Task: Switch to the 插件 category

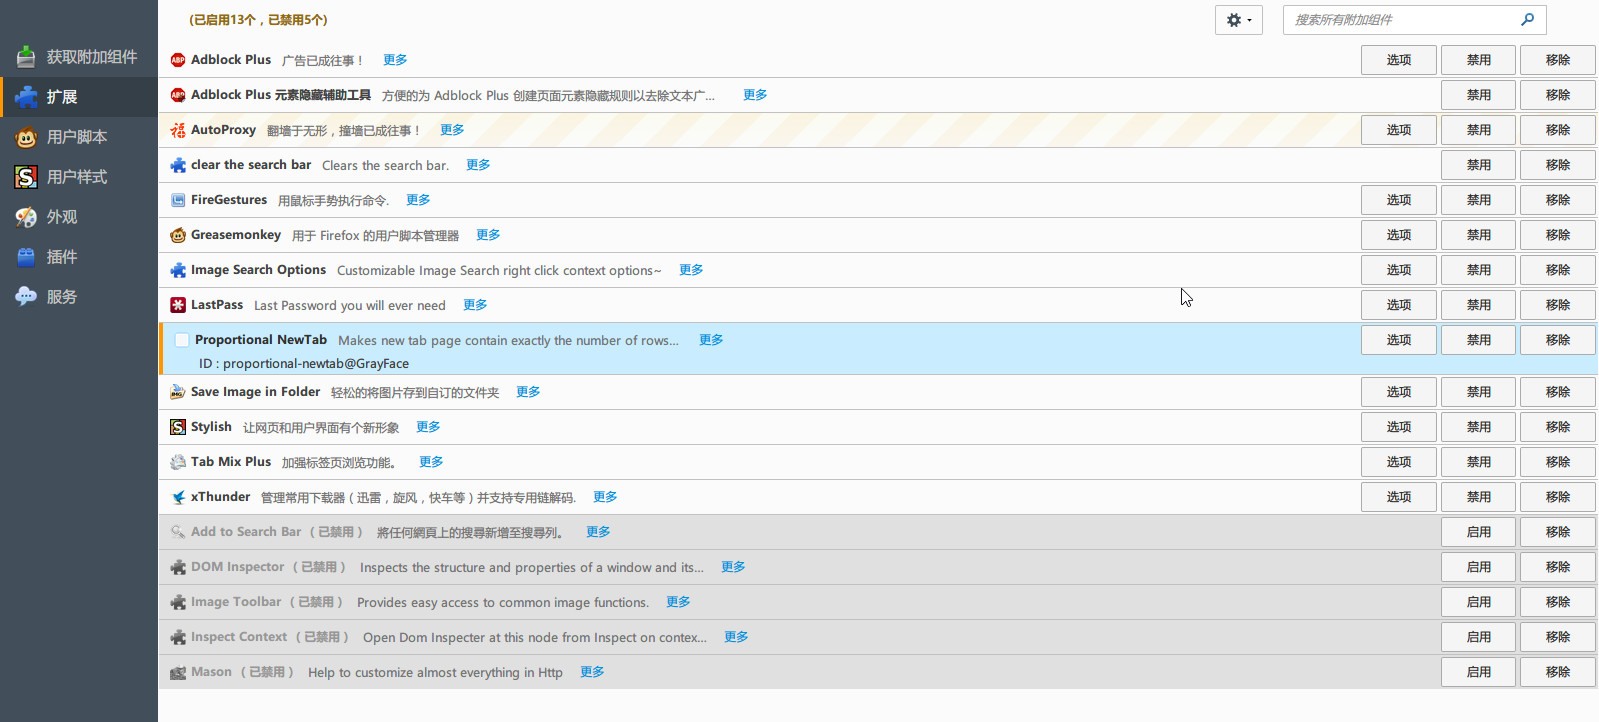Action: click(79, 257)
